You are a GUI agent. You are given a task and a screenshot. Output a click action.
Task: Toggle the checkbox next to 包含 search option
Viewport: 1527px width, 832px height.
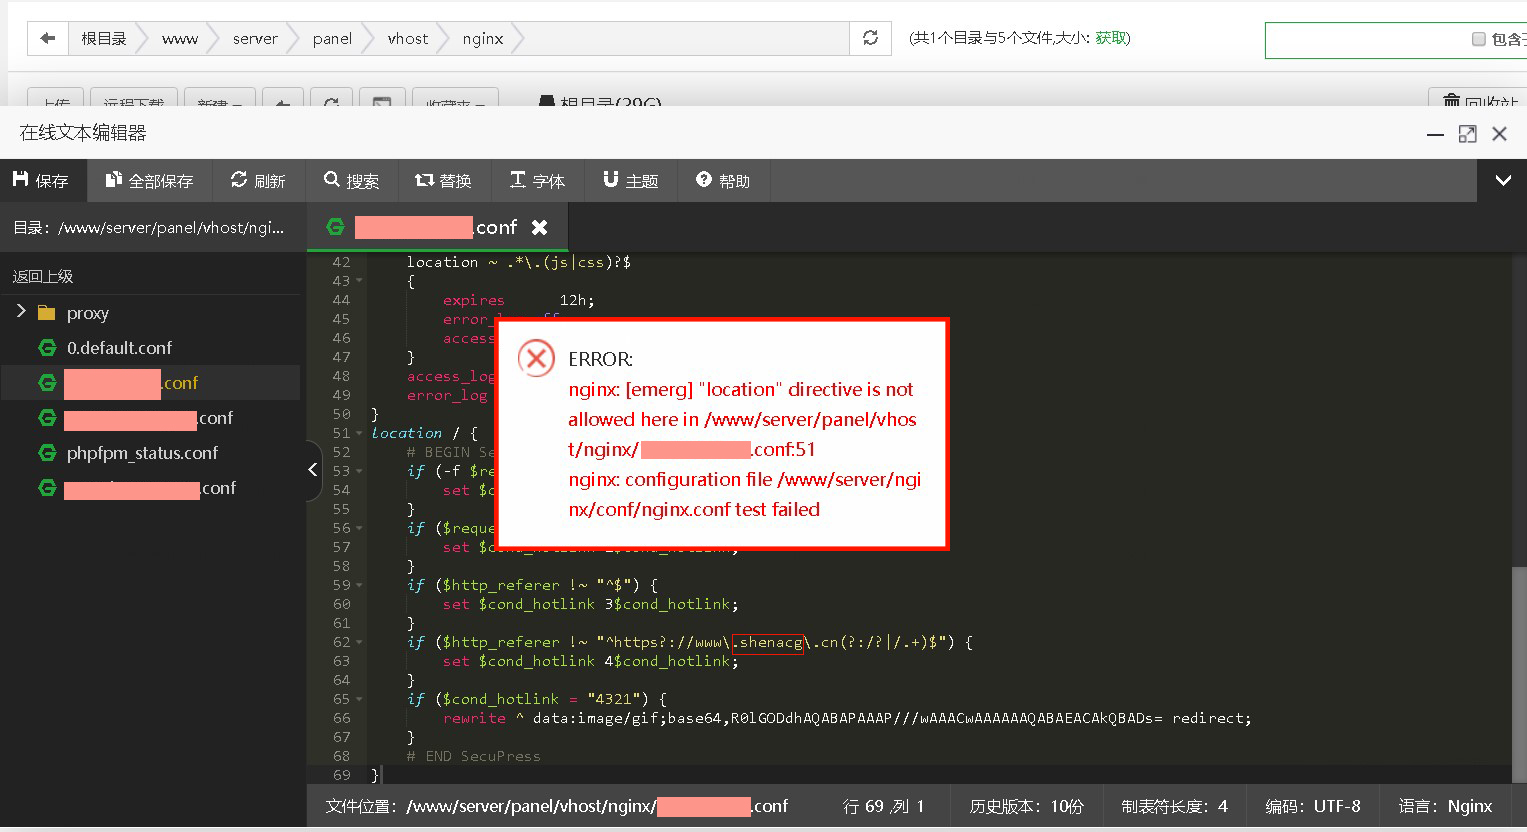tap(1478, 39)
